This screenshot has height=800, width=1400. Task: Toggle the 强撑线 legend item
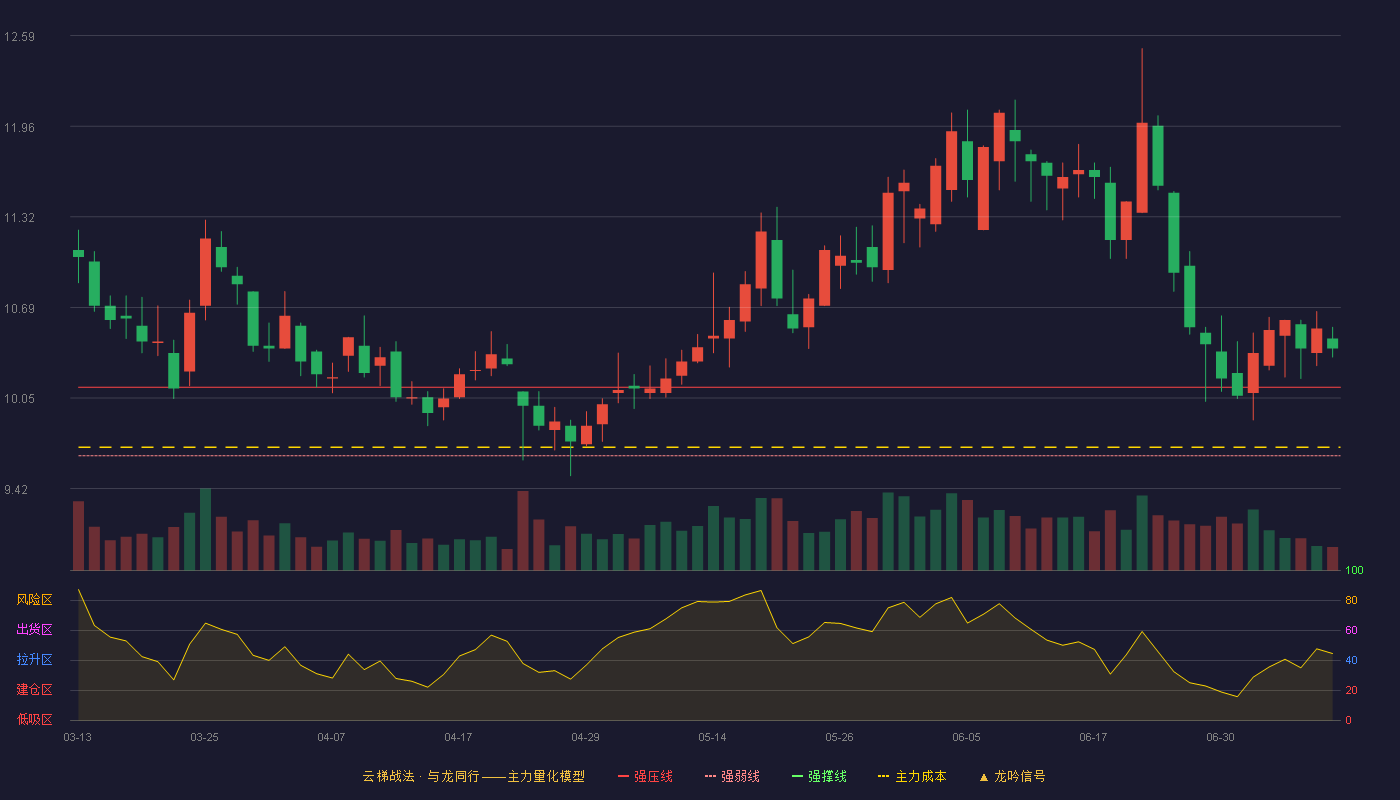819,776
